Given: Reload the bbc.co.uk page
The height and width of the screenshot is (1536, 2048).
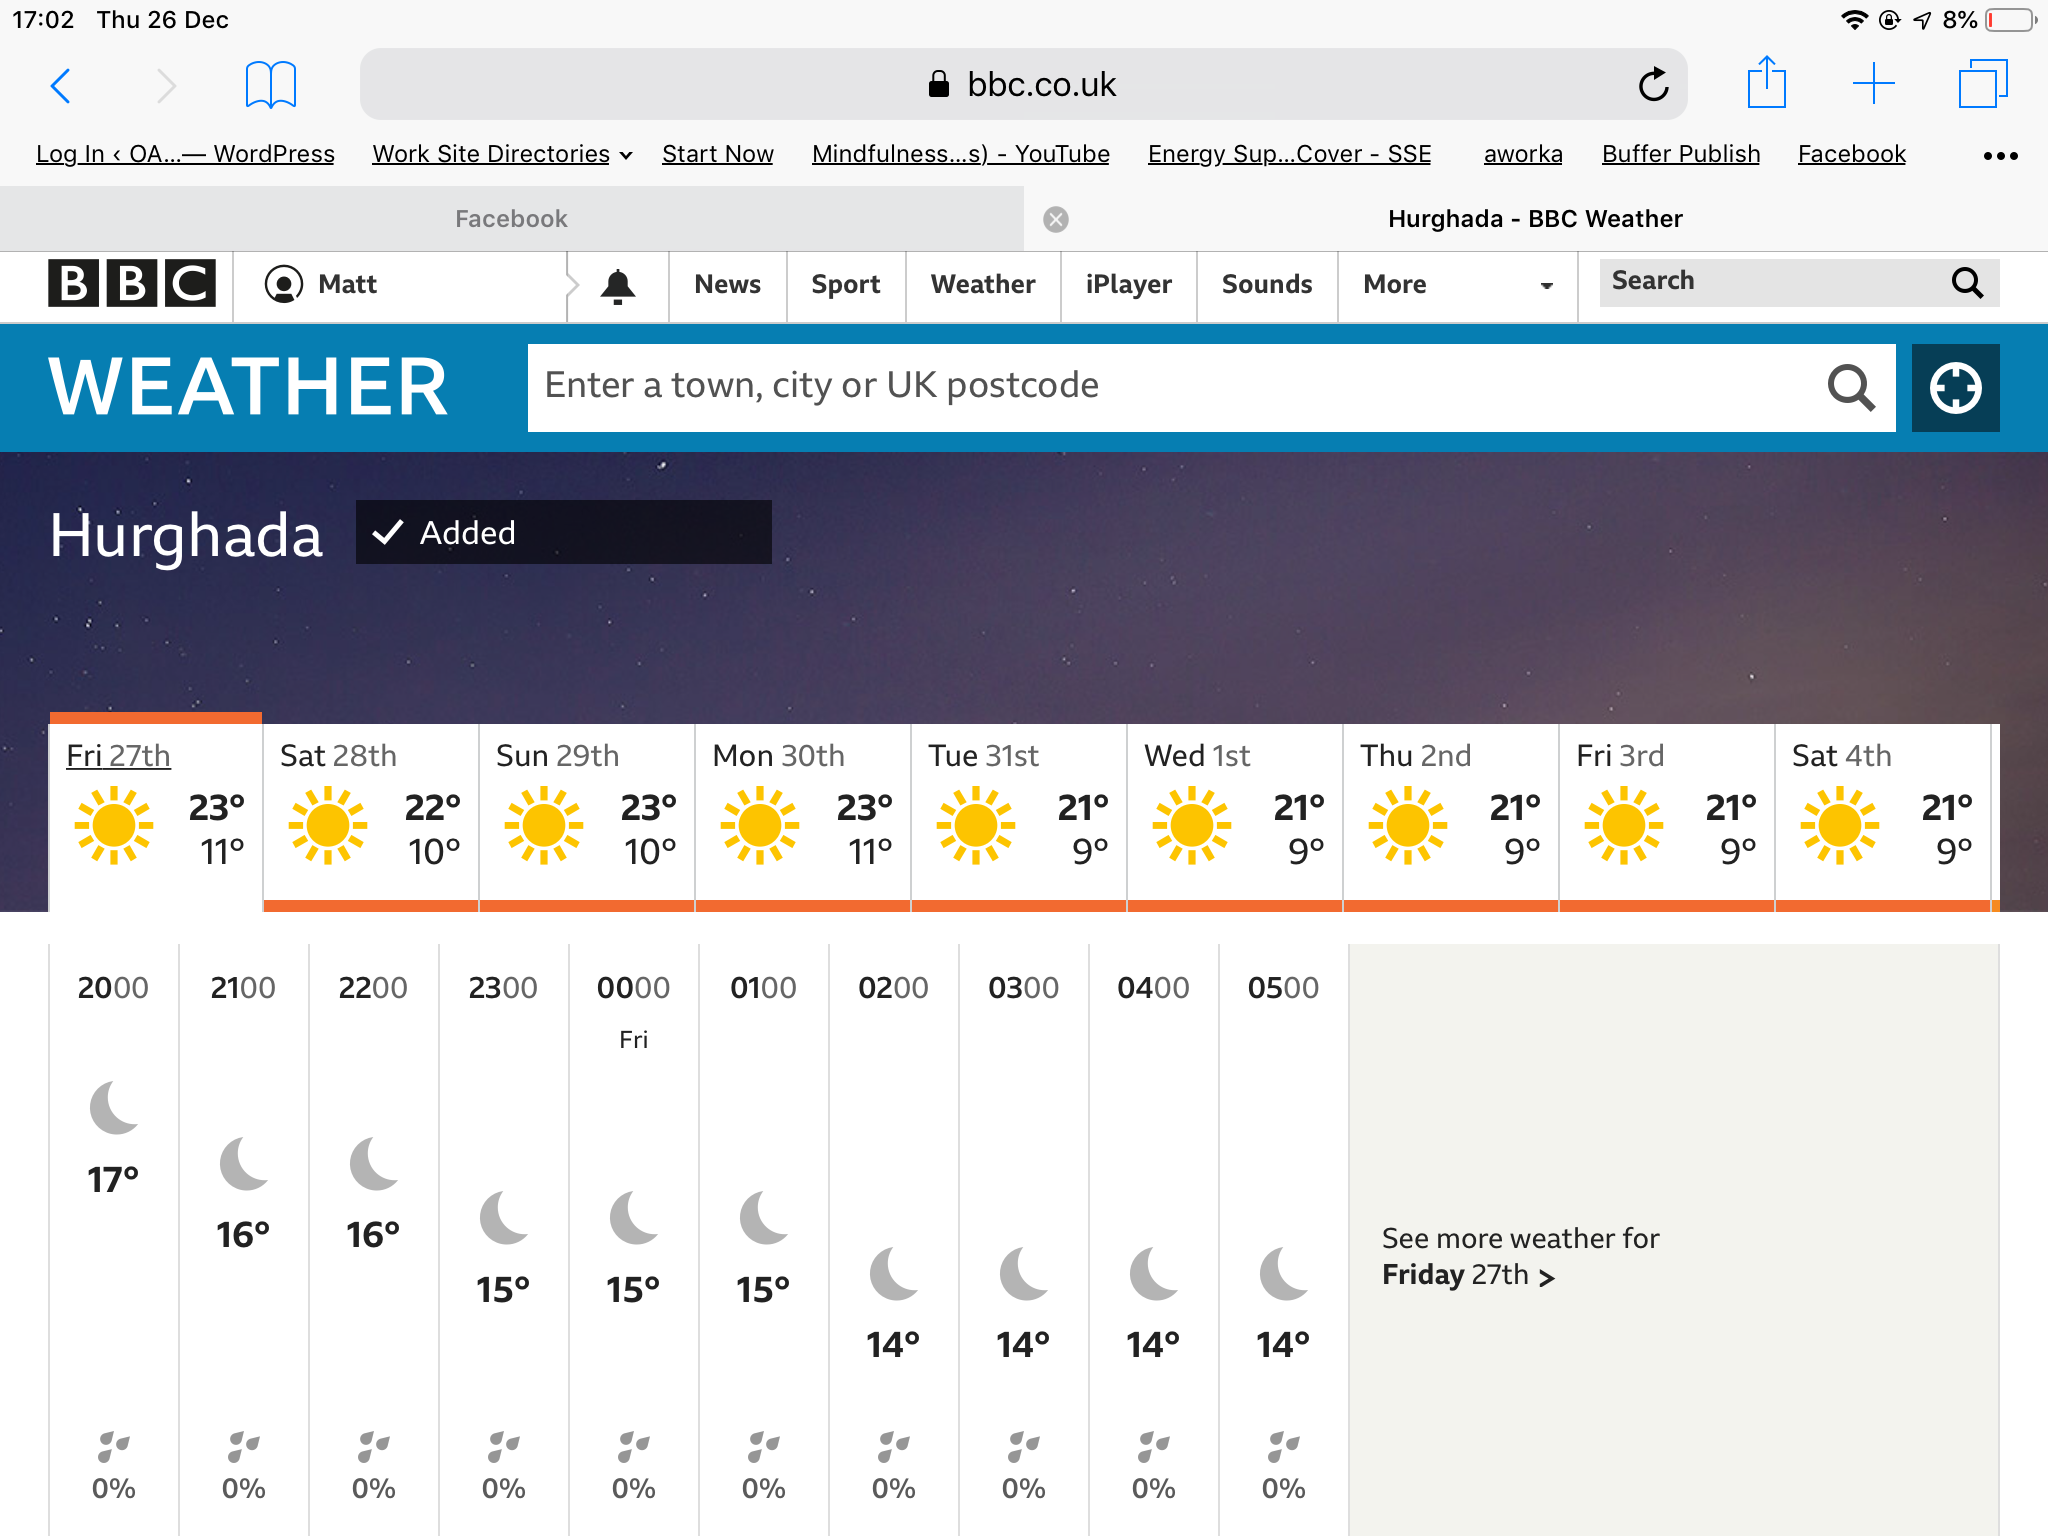Looking at the screenshot, I should point(1653,85).
